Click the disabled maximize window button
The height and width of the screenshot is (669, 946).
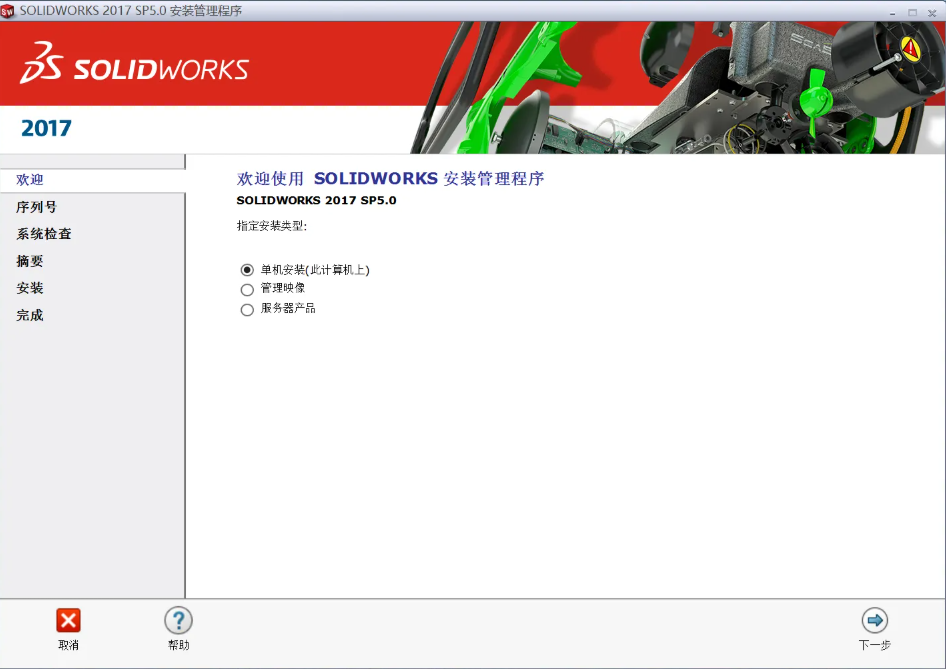pos(912,12)
